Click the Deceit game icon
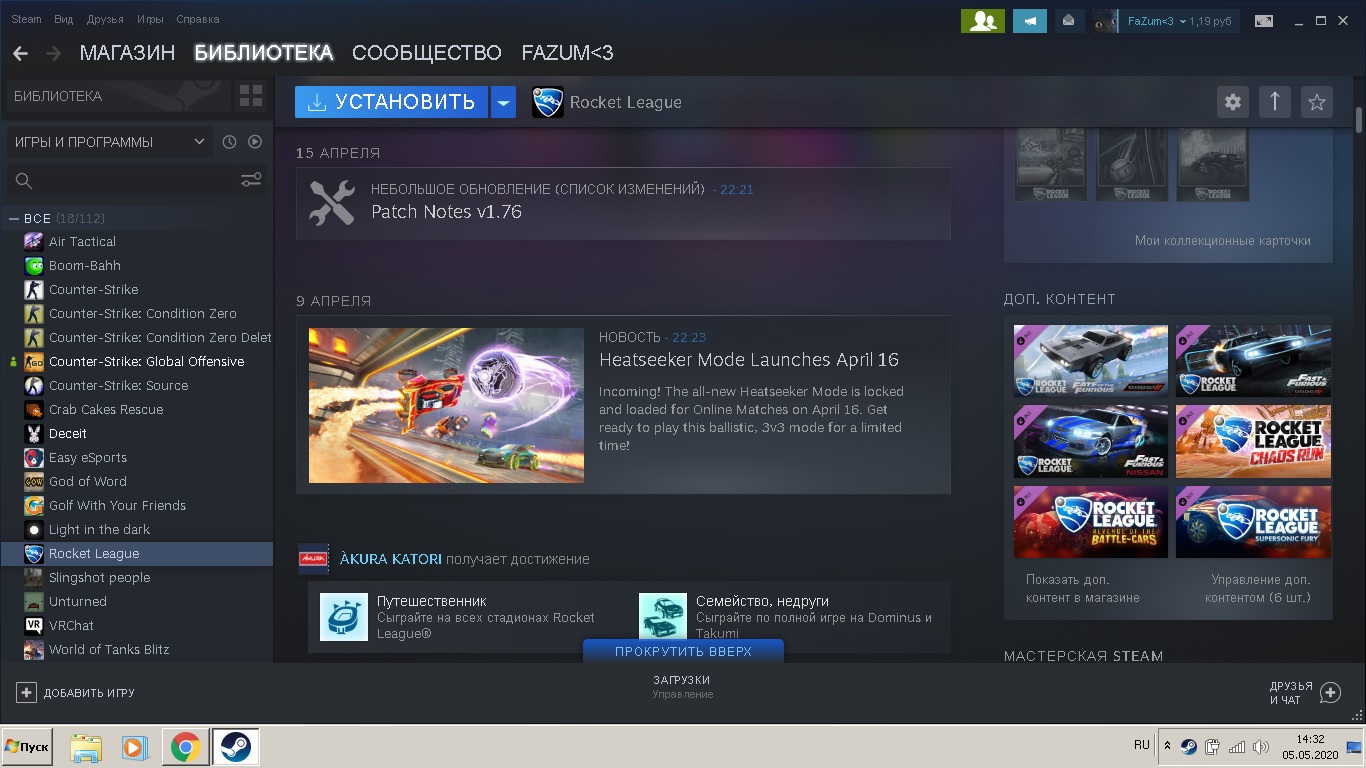 [33, 433]
